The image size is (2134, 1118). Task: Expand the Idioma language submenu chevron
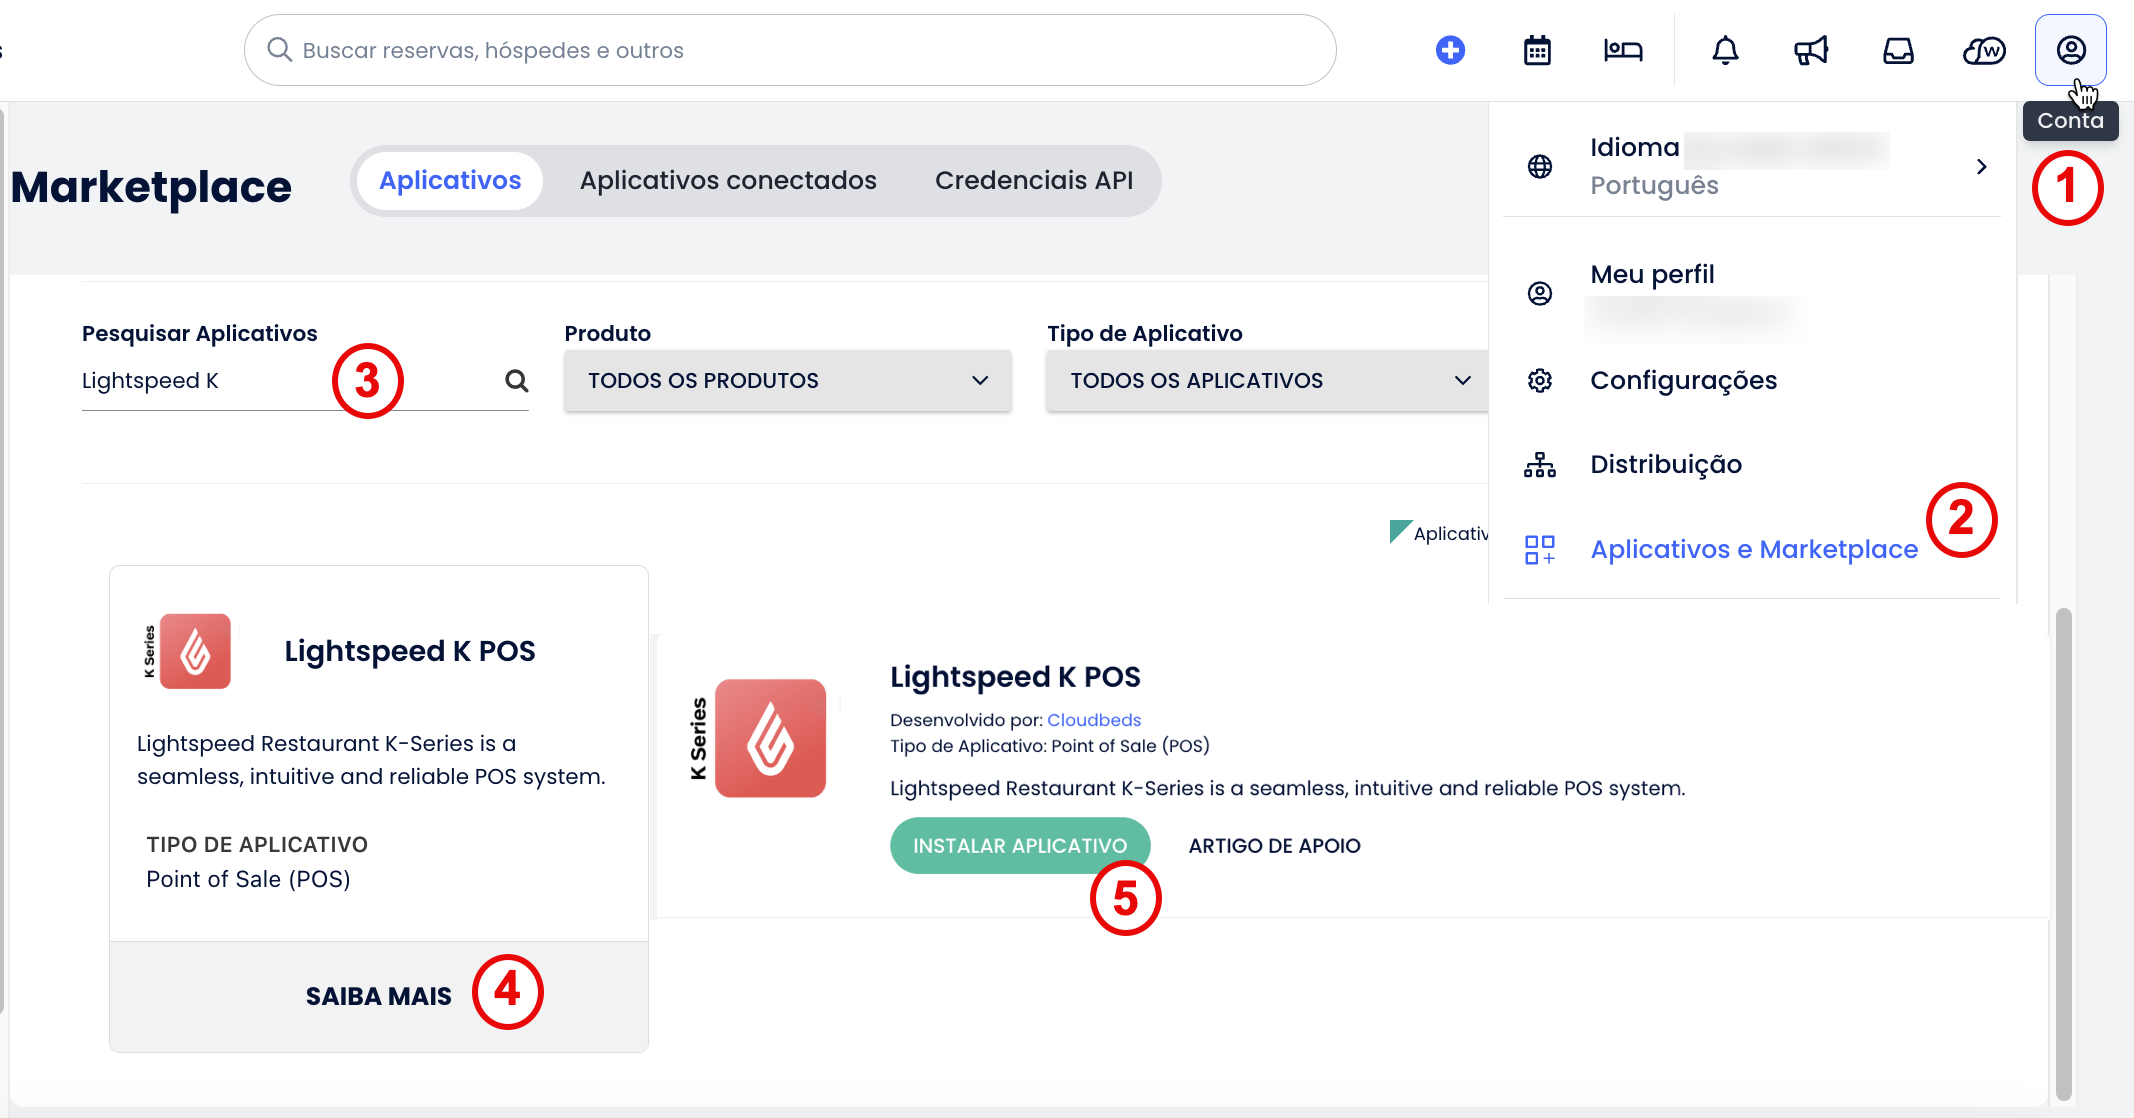1981,167
